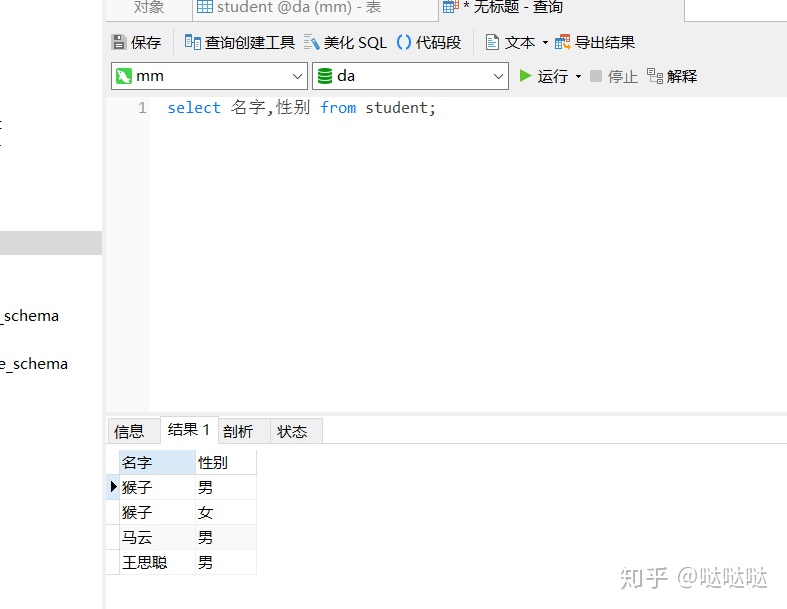Open Code Snippet (代码段) panel
Viewport: 787px width, 609px height.
tap(429, 42)
